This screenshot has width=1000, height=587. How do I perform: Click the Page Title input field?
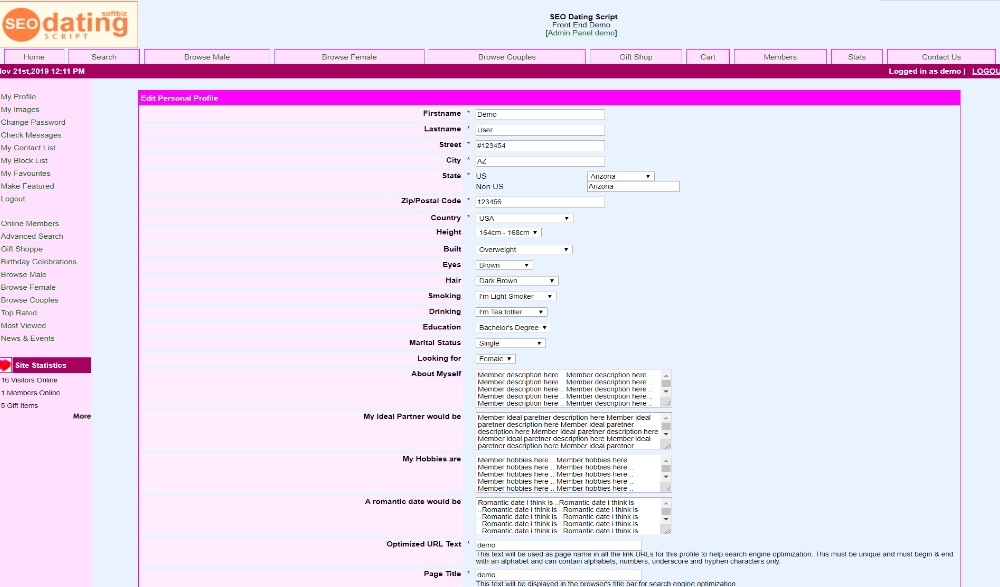tap(558, 575)
